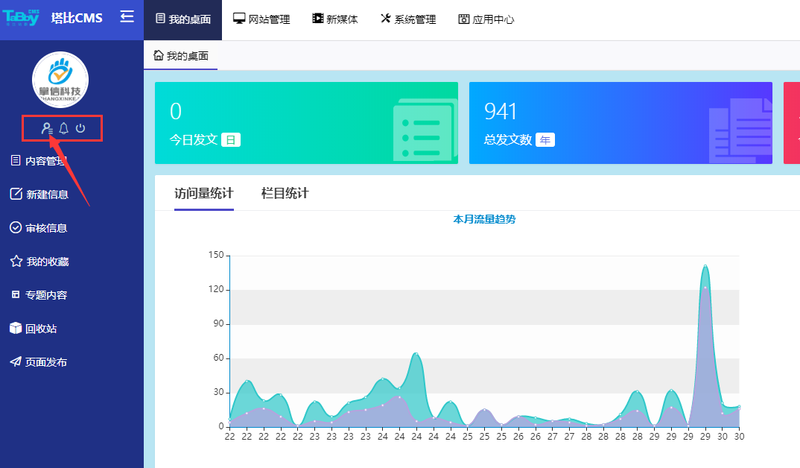
Task: Click the 内容管理 document icon
Action: pos(15,160)
